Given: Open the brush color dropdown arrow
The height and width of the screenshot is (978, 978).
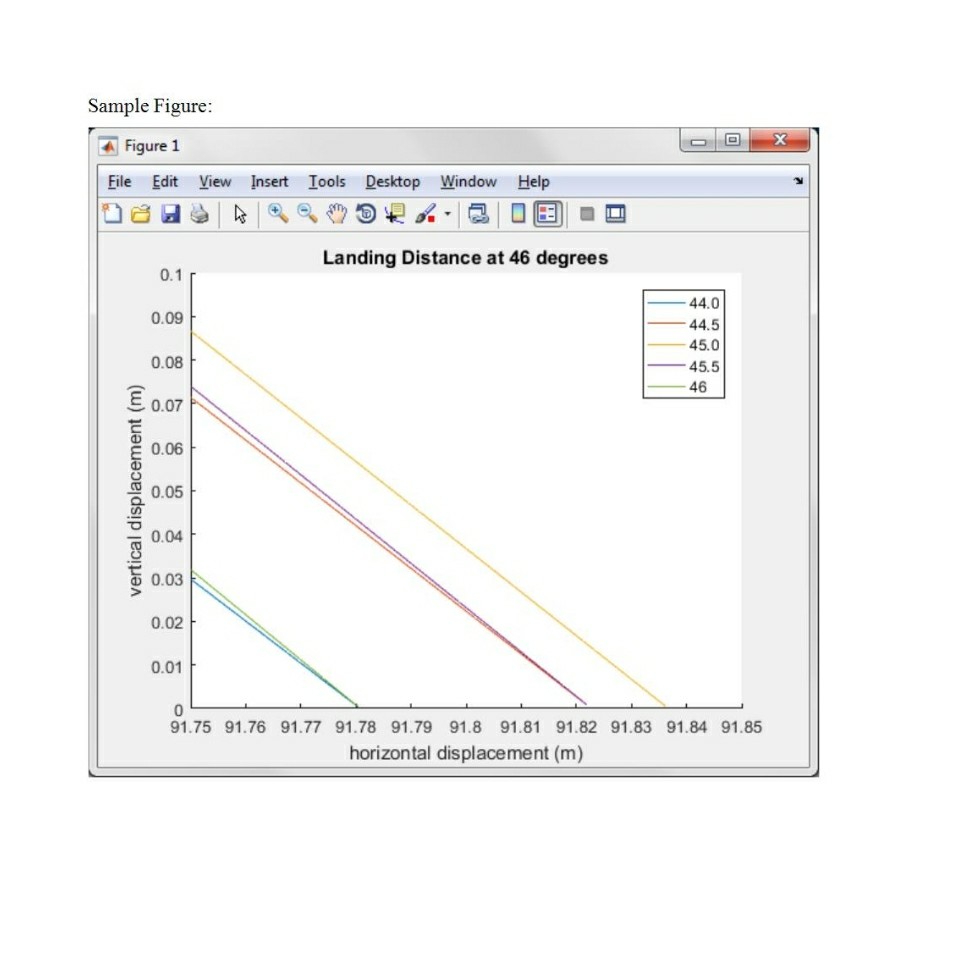Looking at the screenshot, I should tap(449, 213).
